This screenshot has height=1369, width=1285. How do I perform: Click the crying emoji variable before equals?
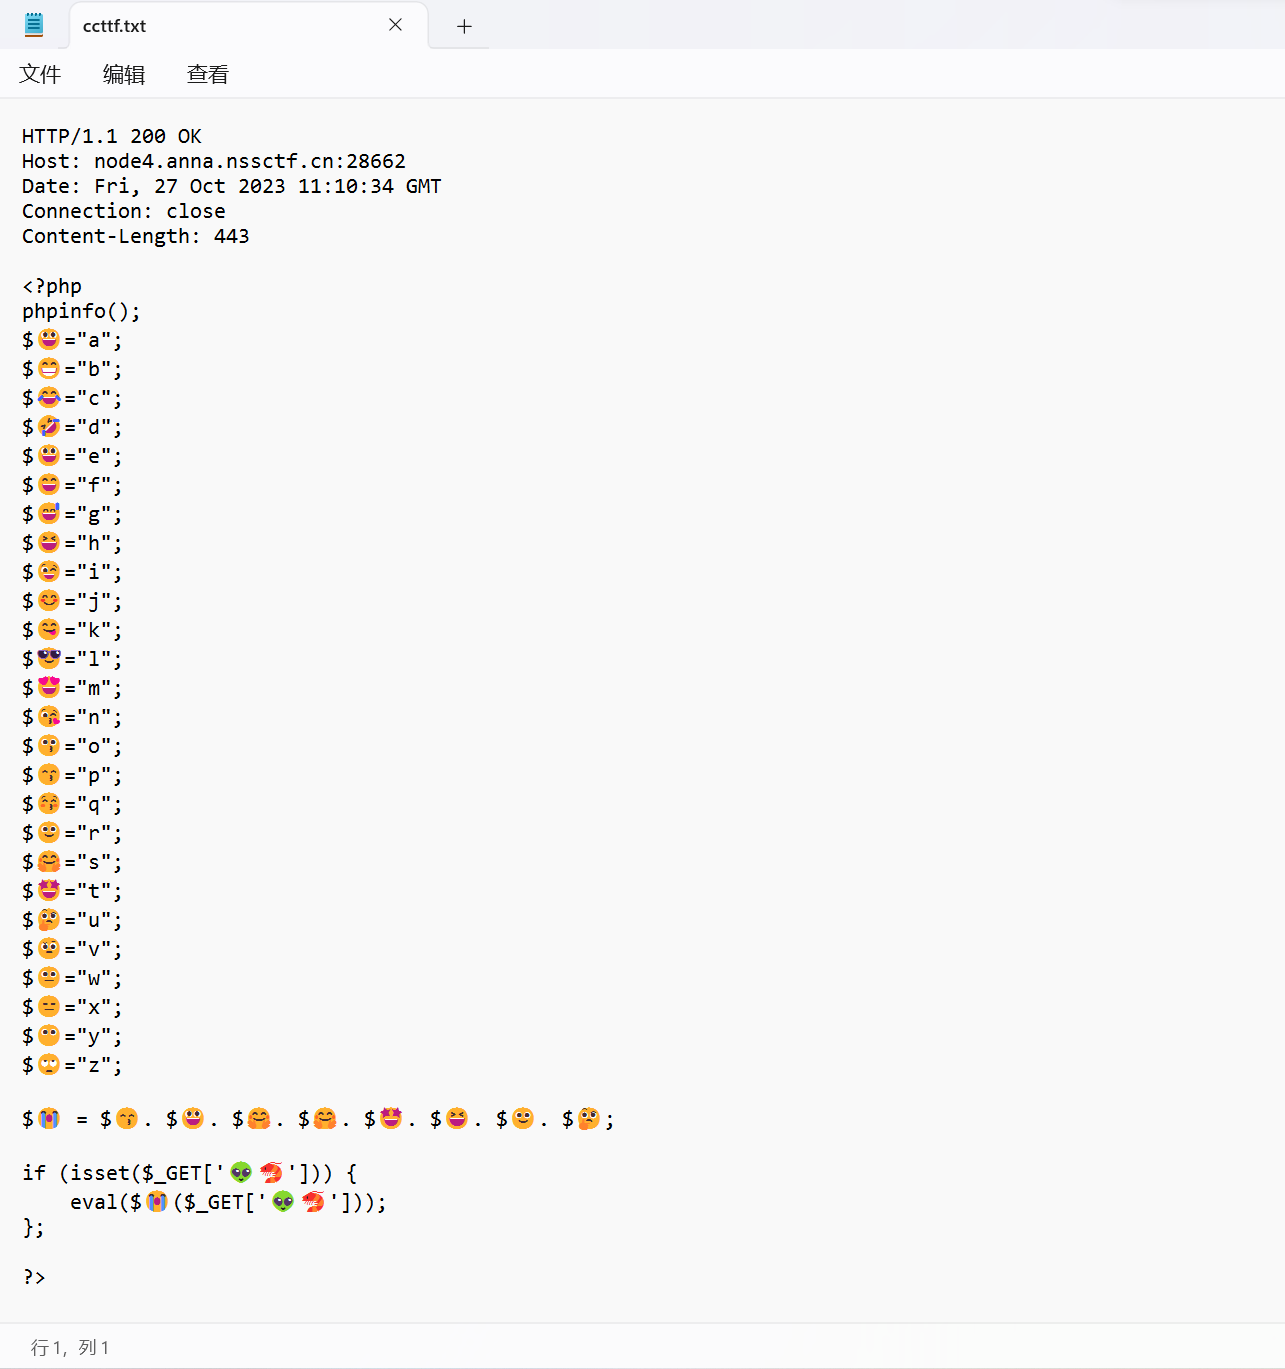[49, 1118]
